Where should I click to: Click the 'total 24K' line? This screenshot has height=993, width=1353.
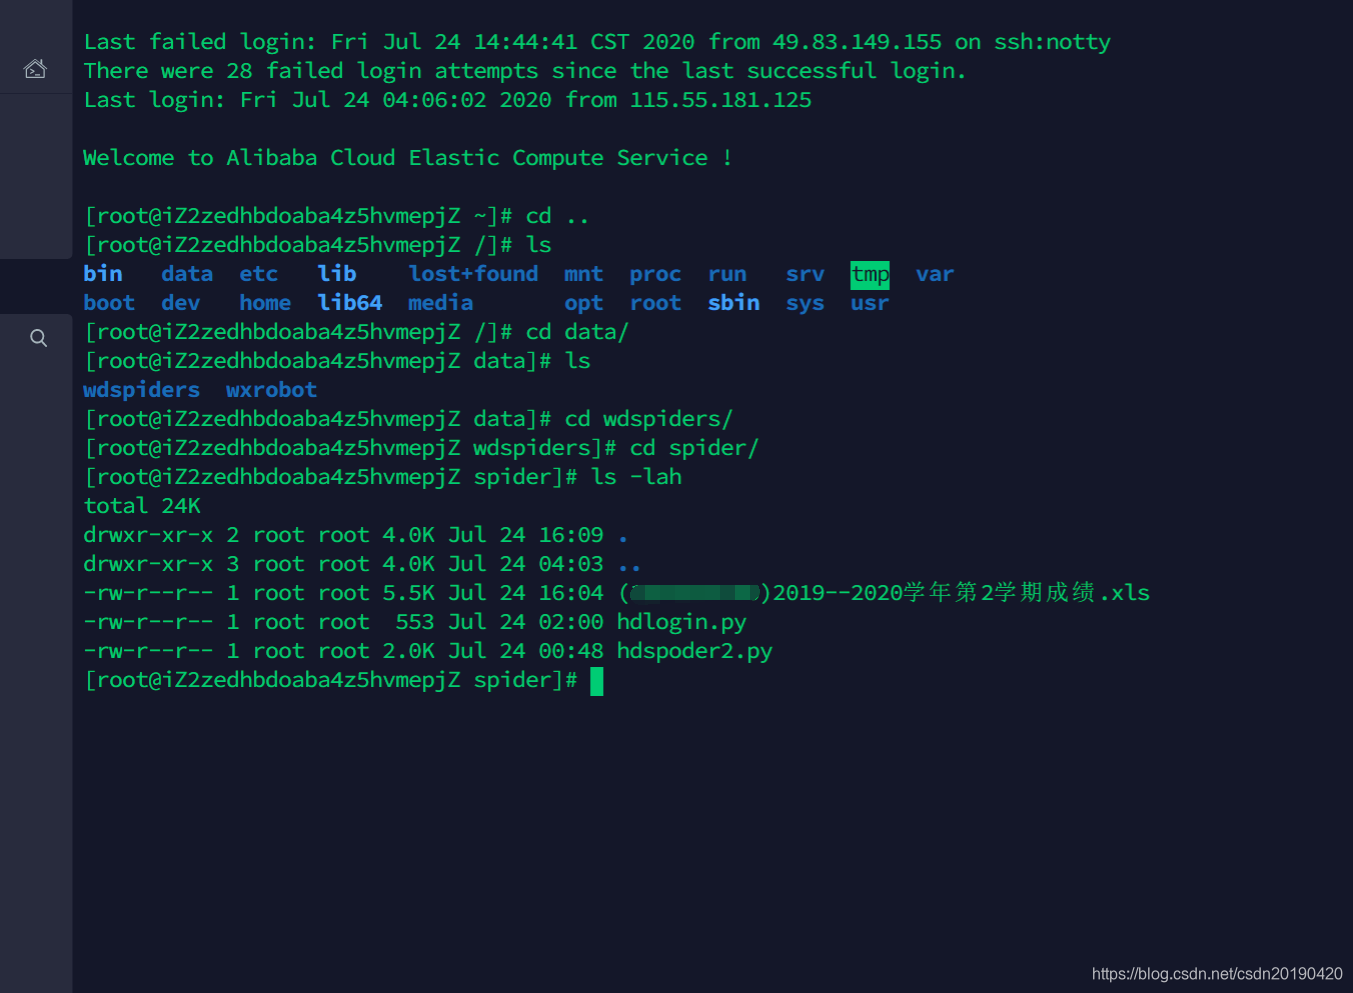click(x=142, y=506)
